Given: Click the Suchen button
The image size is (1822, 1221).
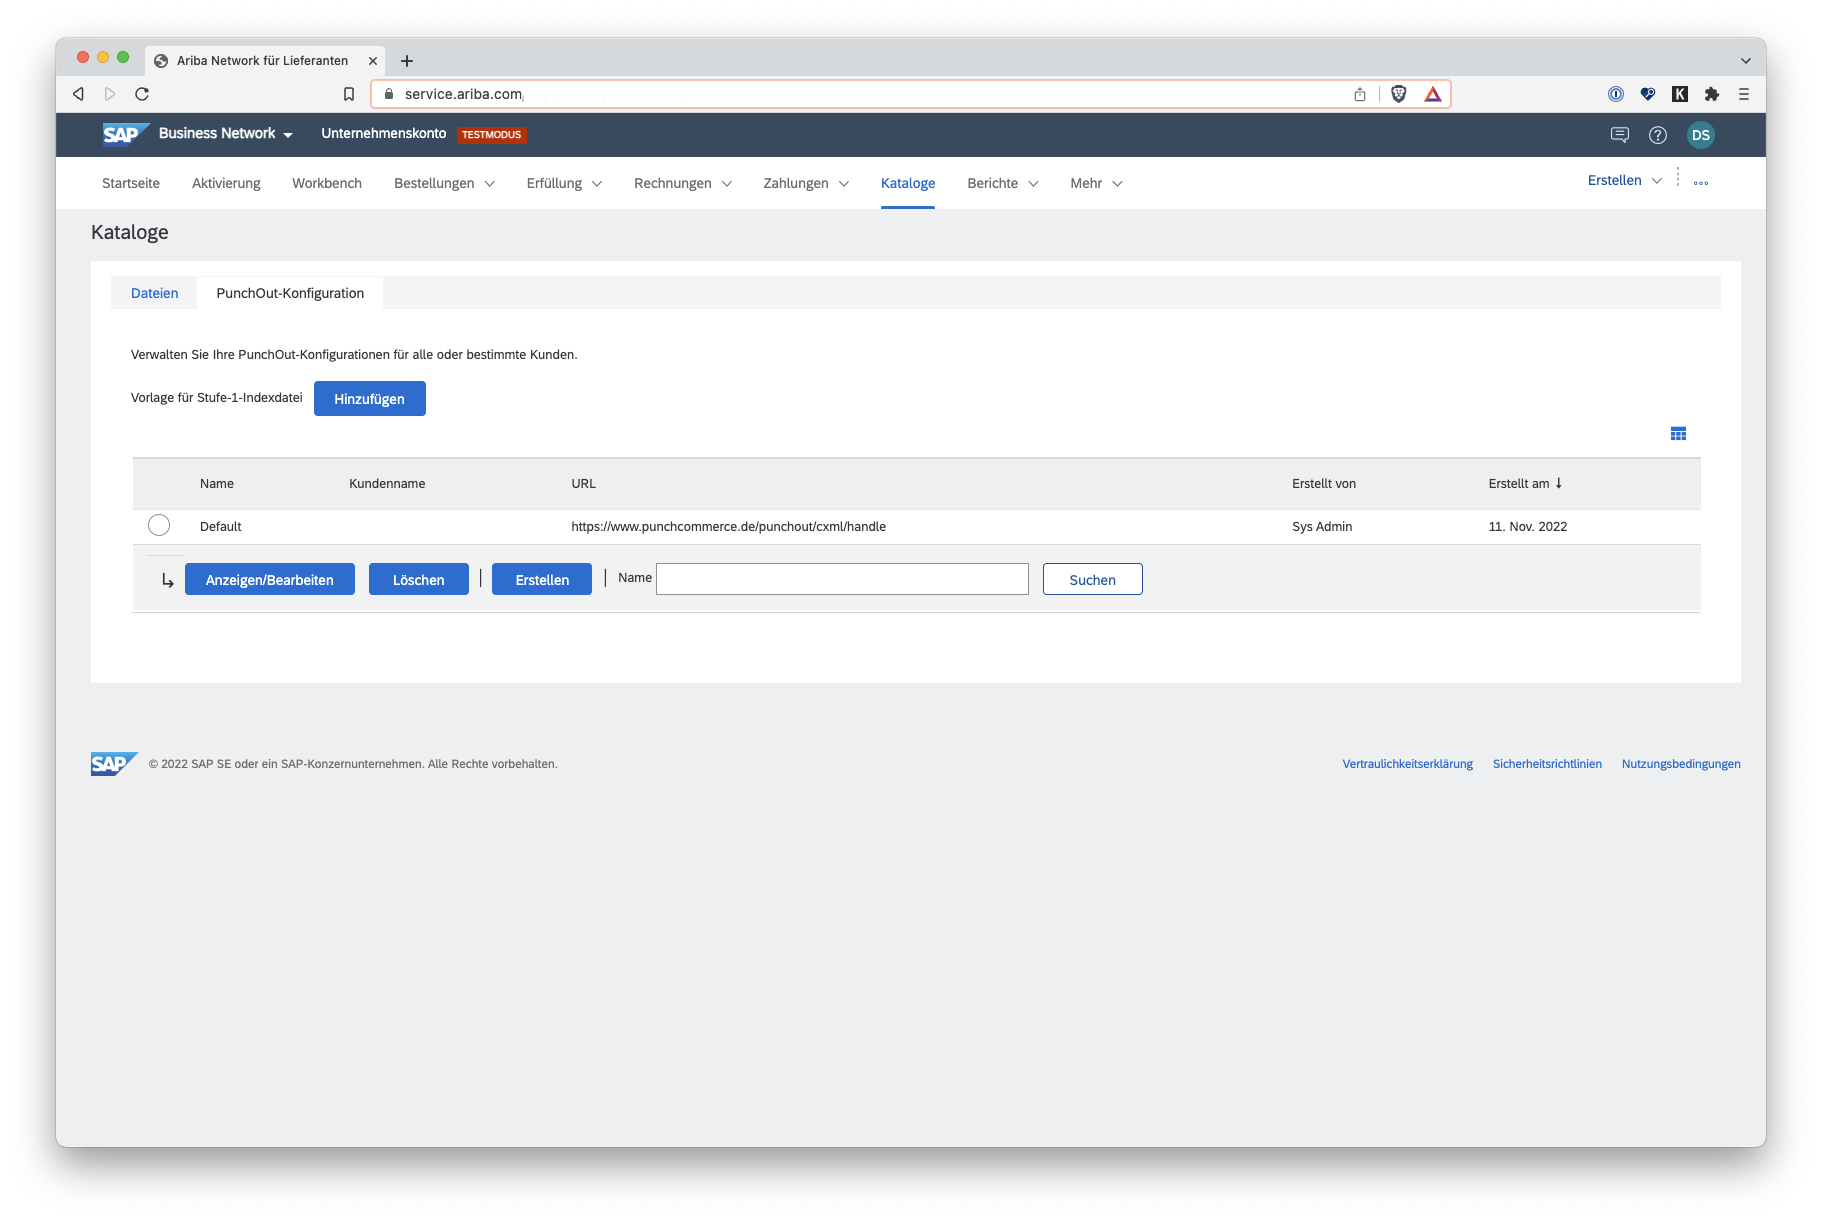Looking at the screenshot, I should [1093, 580].
